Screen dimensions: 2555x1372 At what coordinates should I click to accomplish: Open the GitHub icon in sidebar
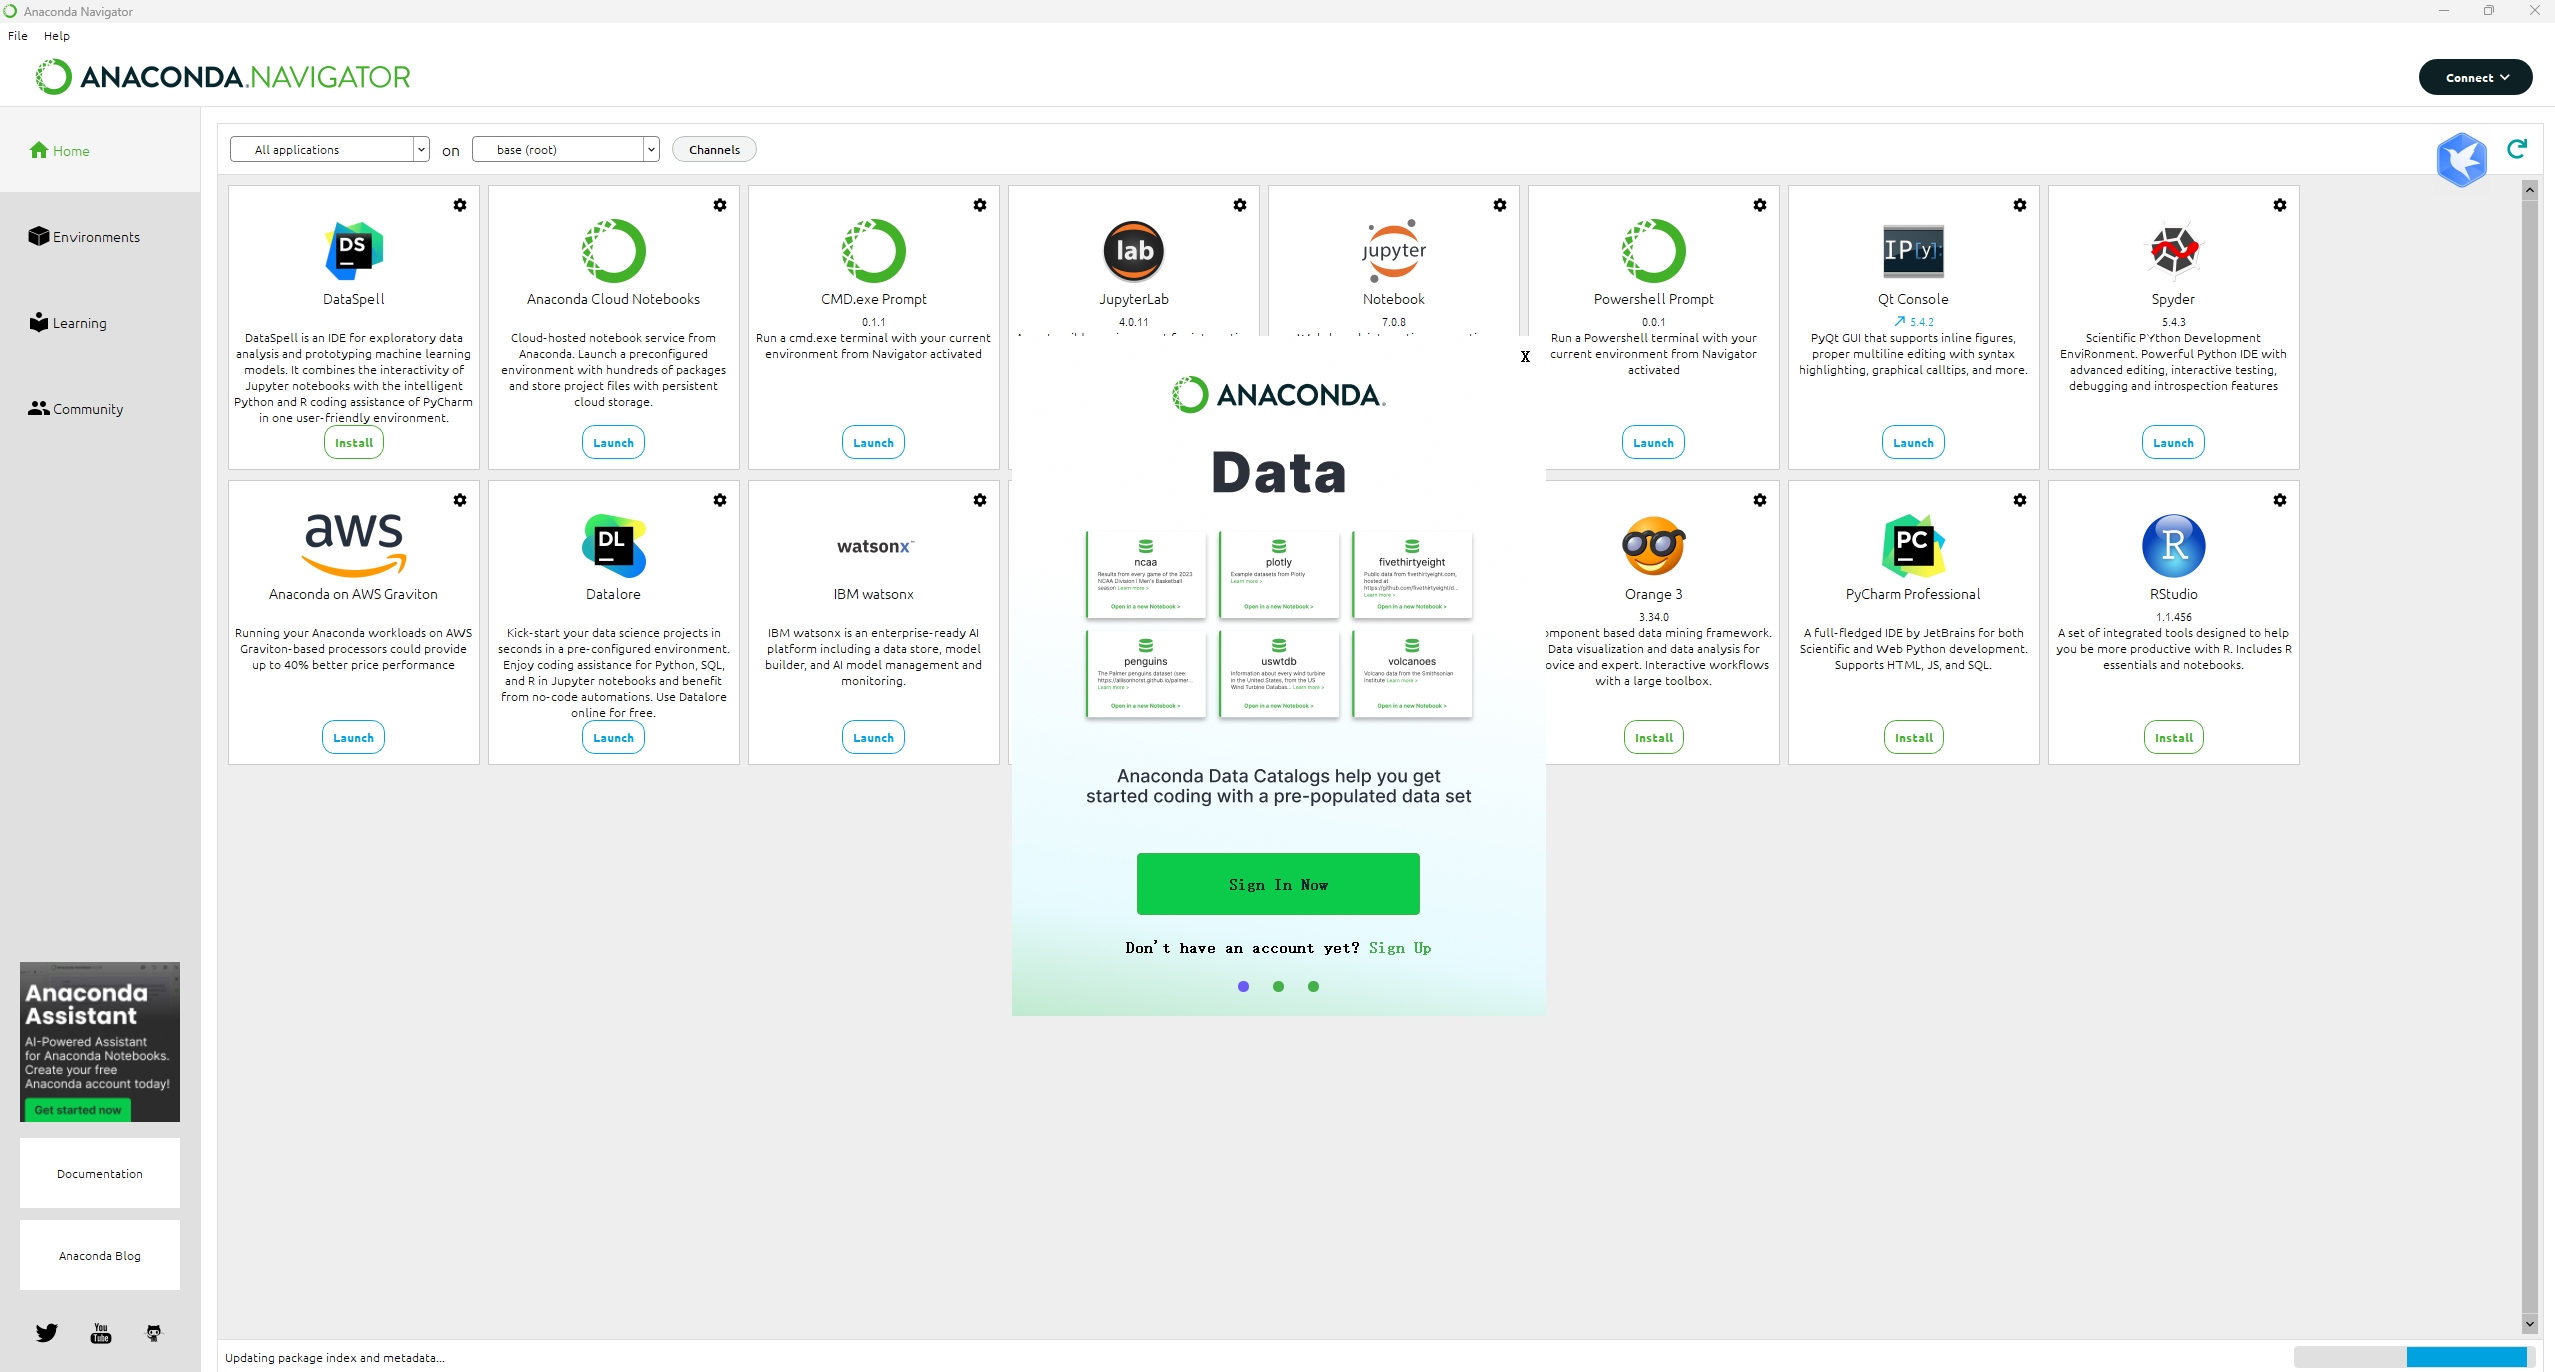154,1332
